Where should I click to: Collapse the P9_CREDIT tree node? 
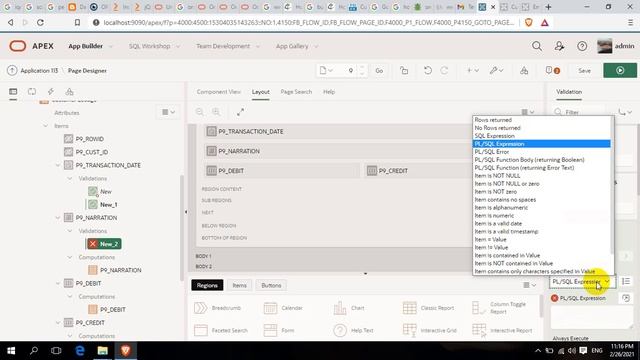click(58, 322)
